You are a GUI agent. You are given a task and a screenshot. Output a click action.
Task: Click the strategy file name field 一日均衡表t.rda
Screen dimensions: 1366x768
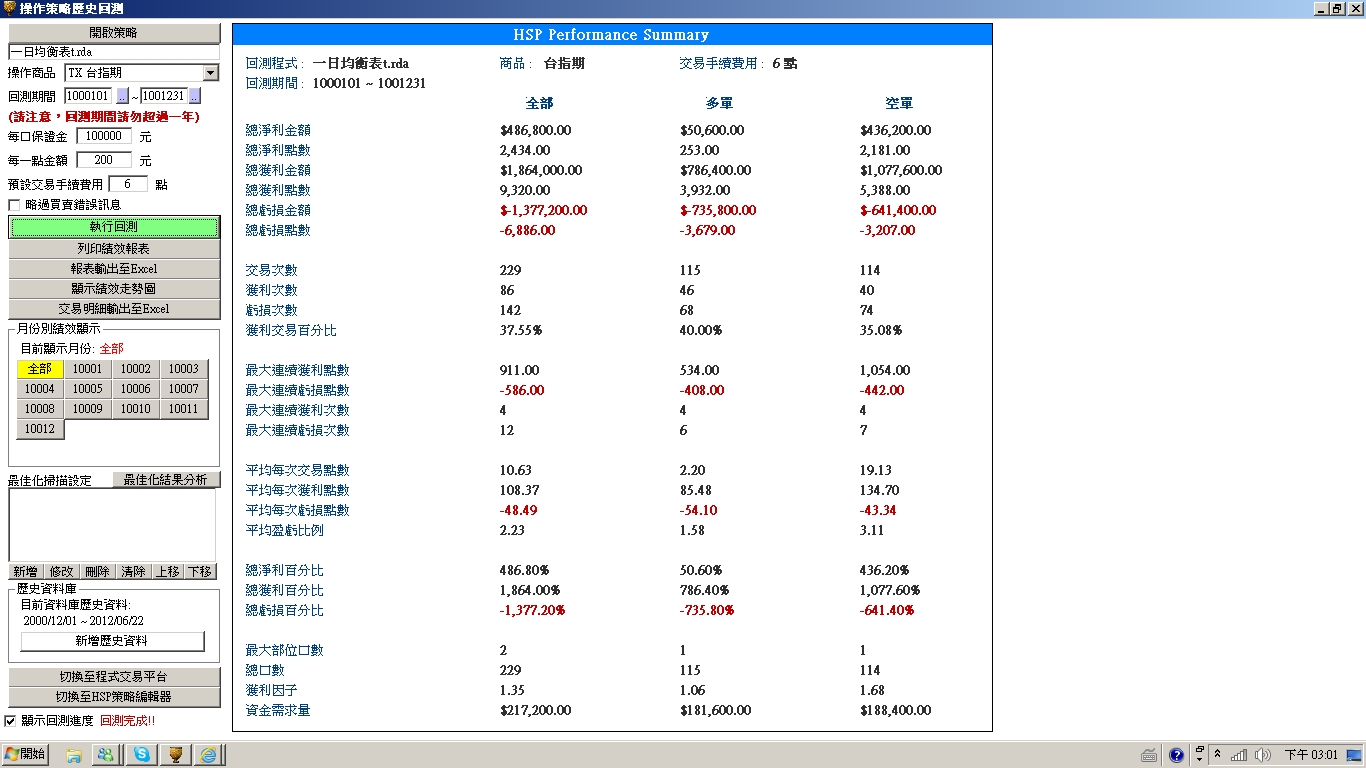point(114,52)
